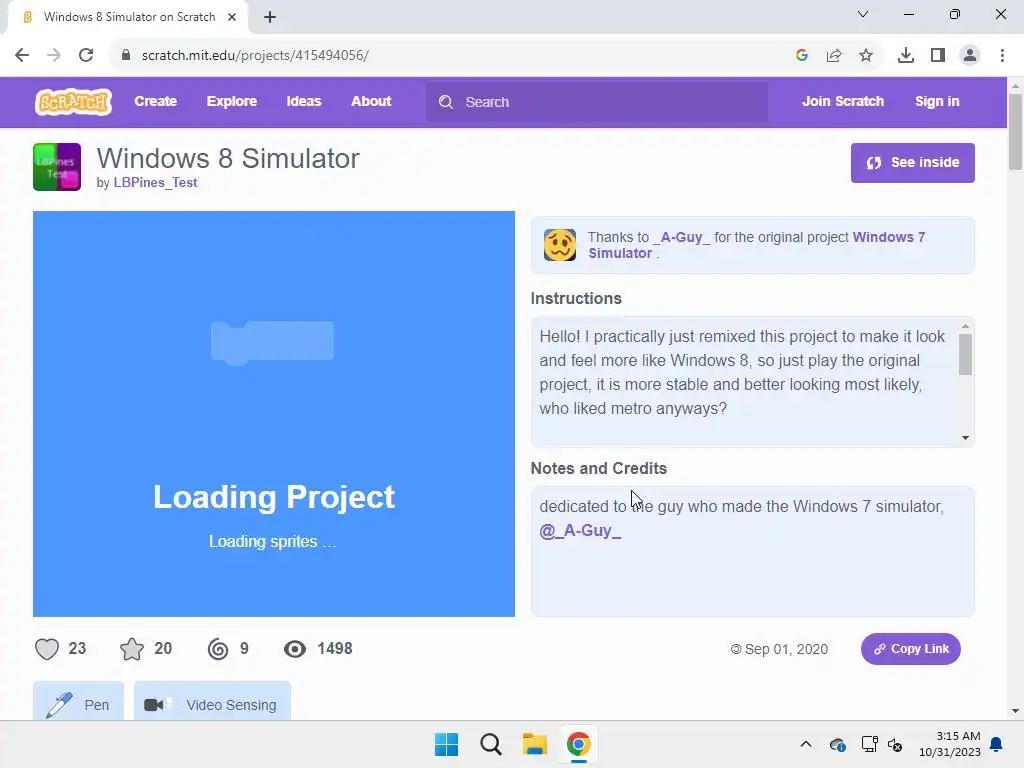Viewport: 1024px width, 768px height.
Task: Click the Video Sensing extension chip
Action: coord(212,701)
